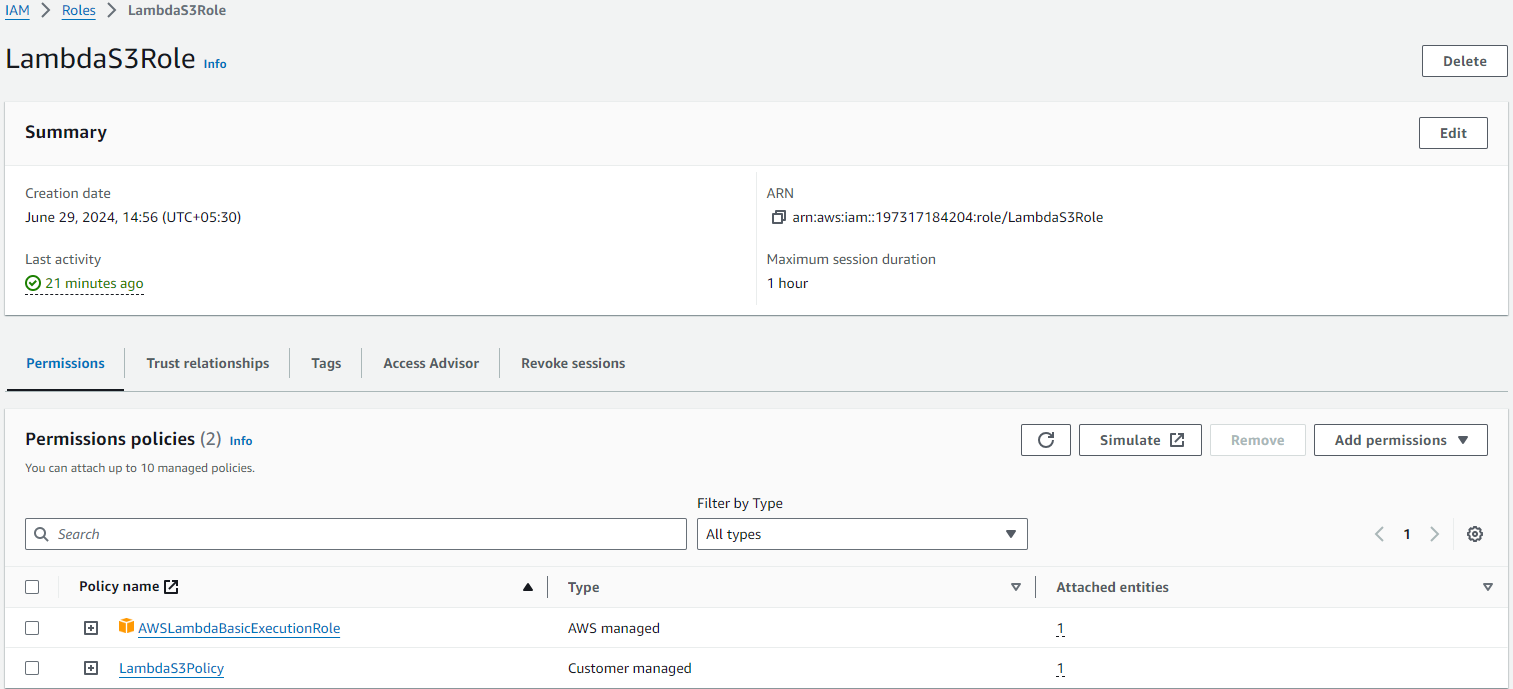Copy the role ARN to clipboard
1513x689 pixels.
pyautogui.click(x=779, y=217)
